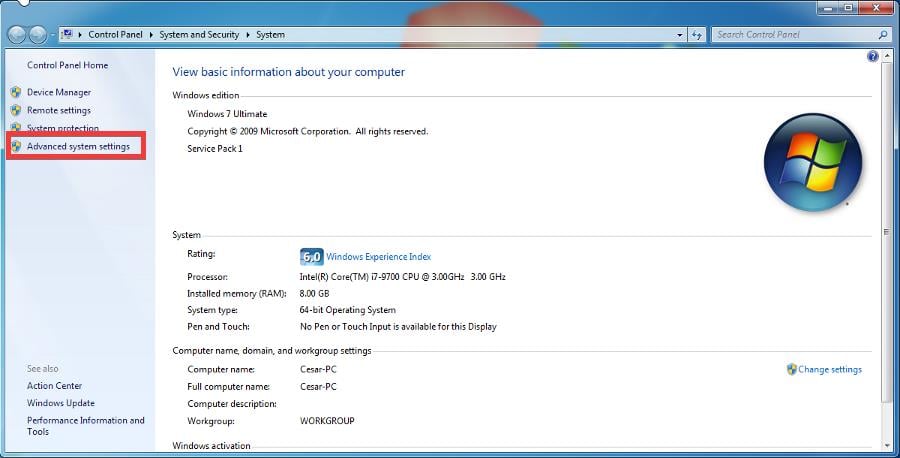The height and width of the screenshot is (458, 900).
Task: Click the 64-bit Operating System value
Action: pos(347,310)
